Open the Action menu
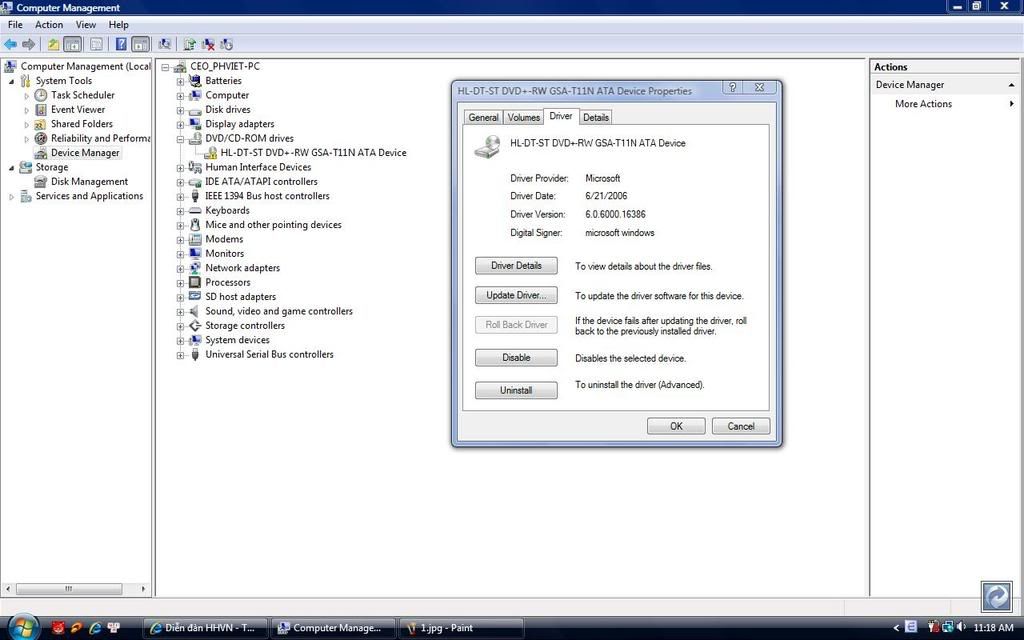Viewport: 1024px width, 640px height. click(49, 24)
